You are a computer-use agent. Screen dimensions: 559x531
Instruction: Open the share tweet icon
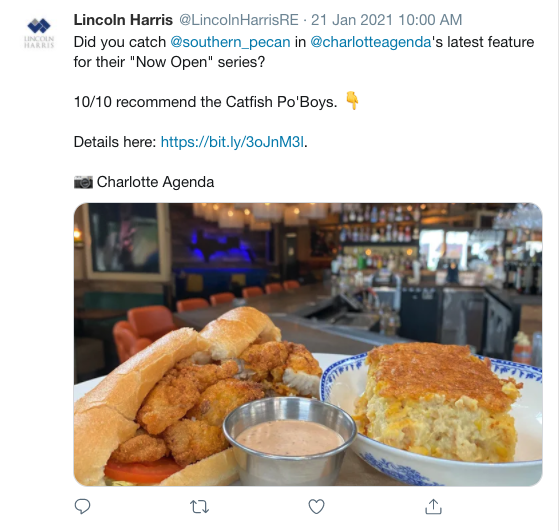pyautogui.click(x=434, y=506)
